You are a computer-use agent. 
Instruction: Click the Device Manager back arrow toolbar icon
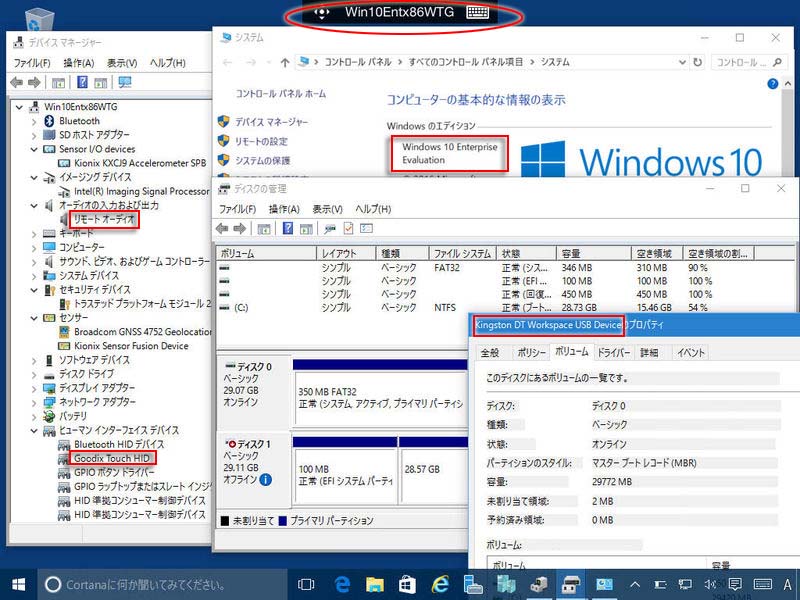[x=16, y=82]
